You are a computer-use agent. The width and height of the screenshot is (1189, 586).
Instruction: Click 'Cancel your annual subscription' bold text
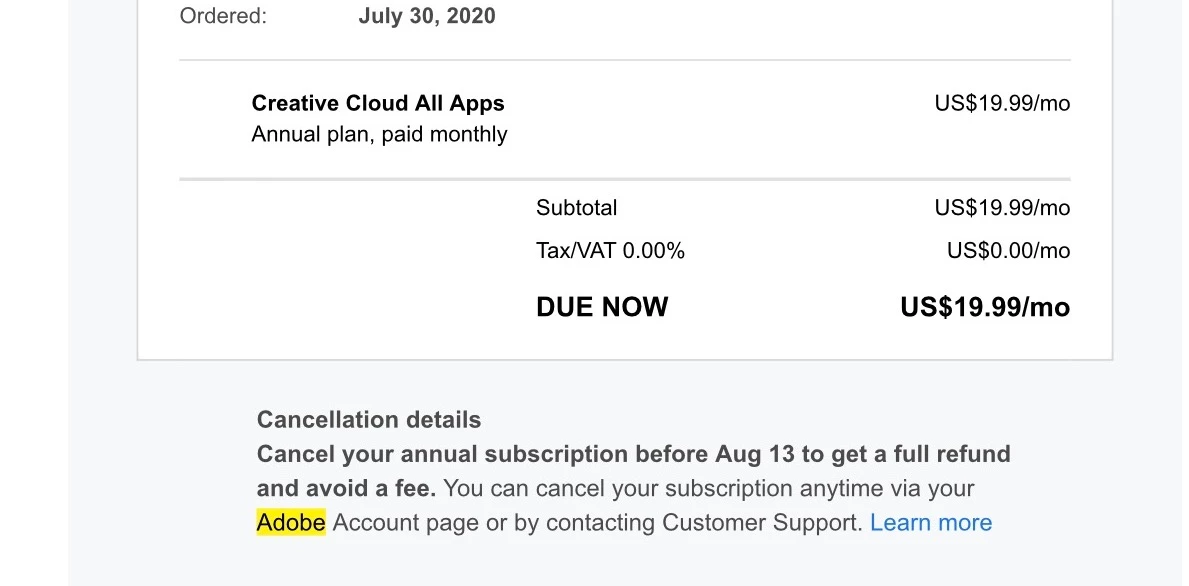pyautogui.click(x=442, y=454)
